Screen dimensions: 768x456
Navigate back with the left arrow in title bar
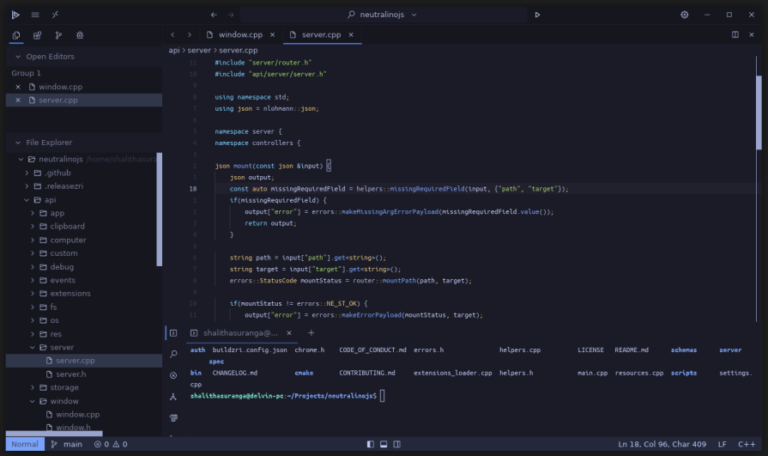coord(214,15)
